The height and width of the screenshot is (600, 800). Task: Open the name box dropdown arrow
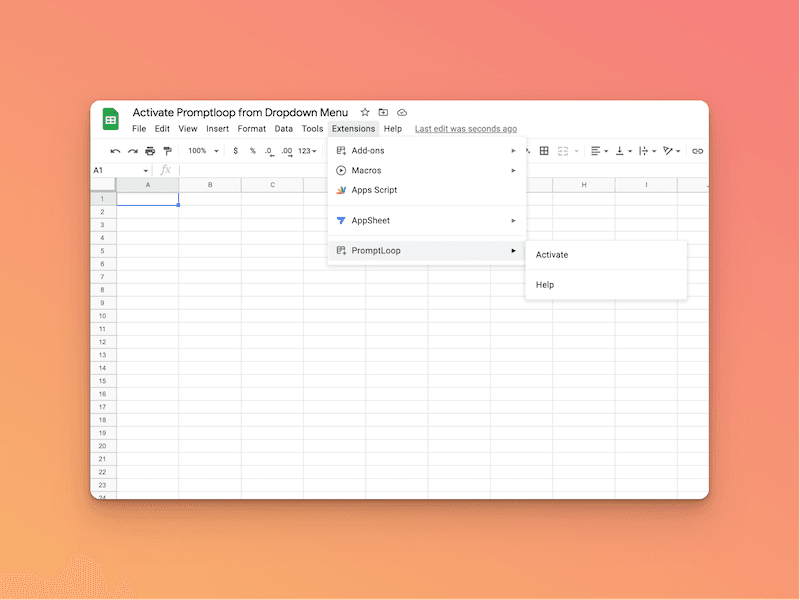tap(146, 171)
